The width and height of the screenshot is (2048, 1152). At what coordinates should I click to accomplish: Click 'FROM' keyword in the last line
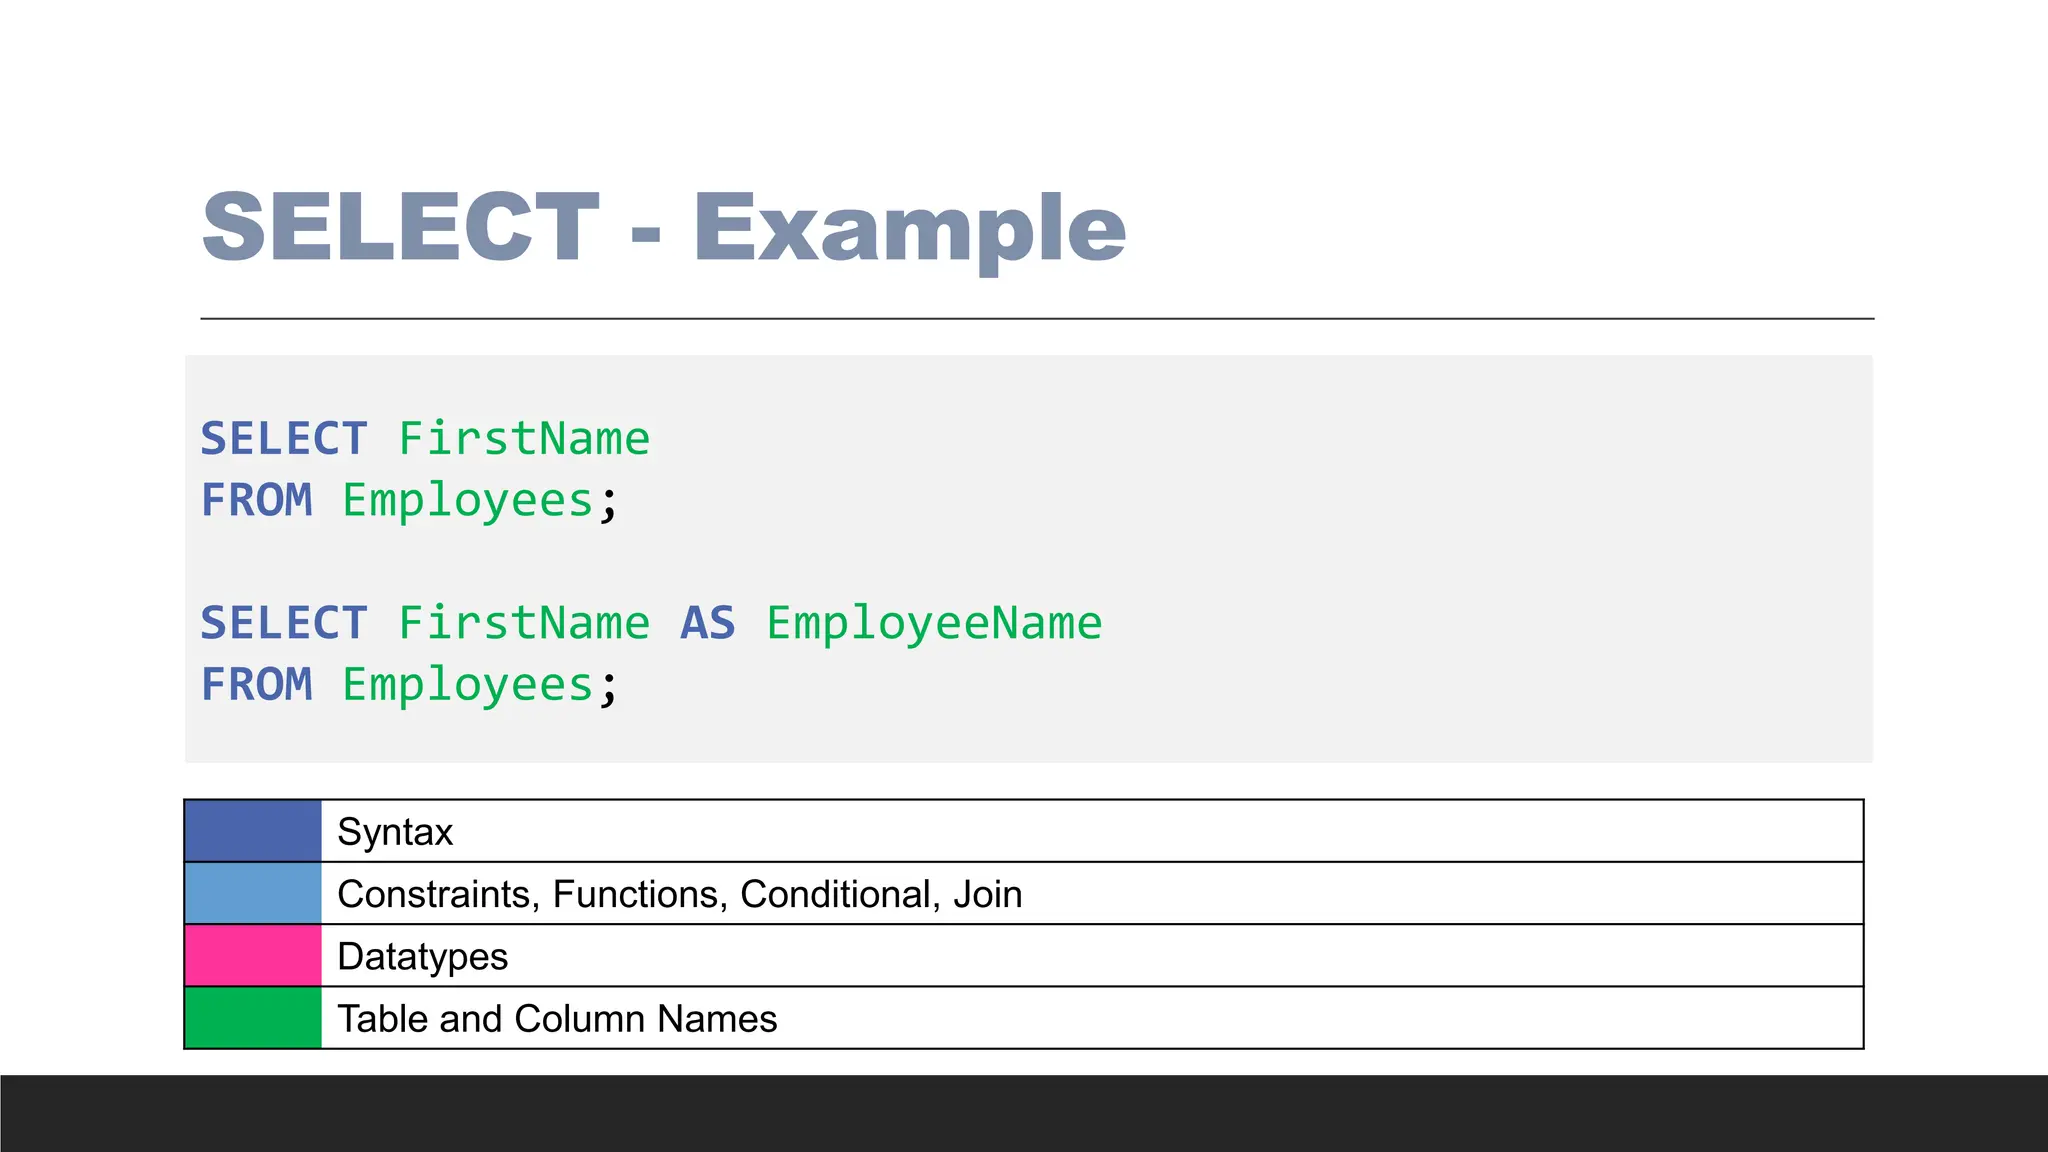click(x=257, y=685)
